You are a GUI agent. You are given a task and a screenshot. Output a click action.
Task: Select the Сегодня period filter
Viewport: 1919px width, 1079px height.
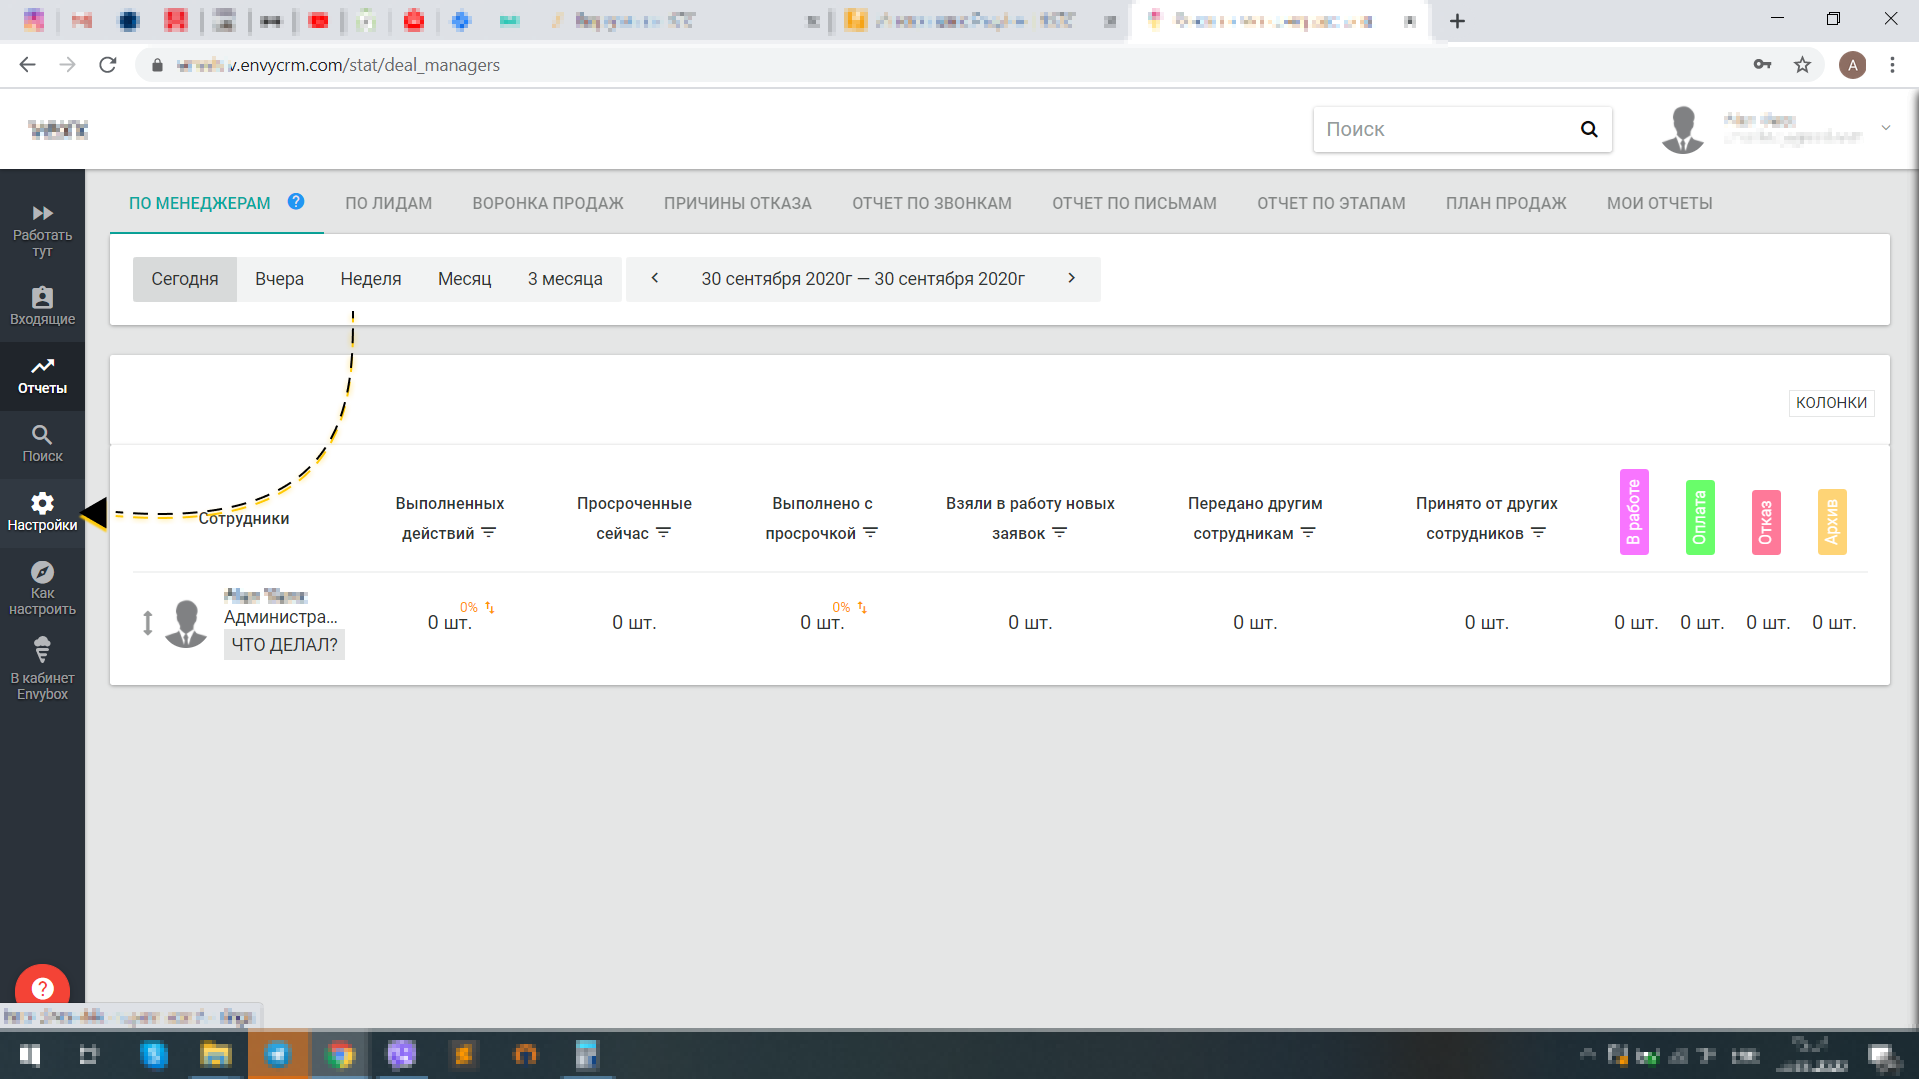pyautogui.click(x=184, y=279)
